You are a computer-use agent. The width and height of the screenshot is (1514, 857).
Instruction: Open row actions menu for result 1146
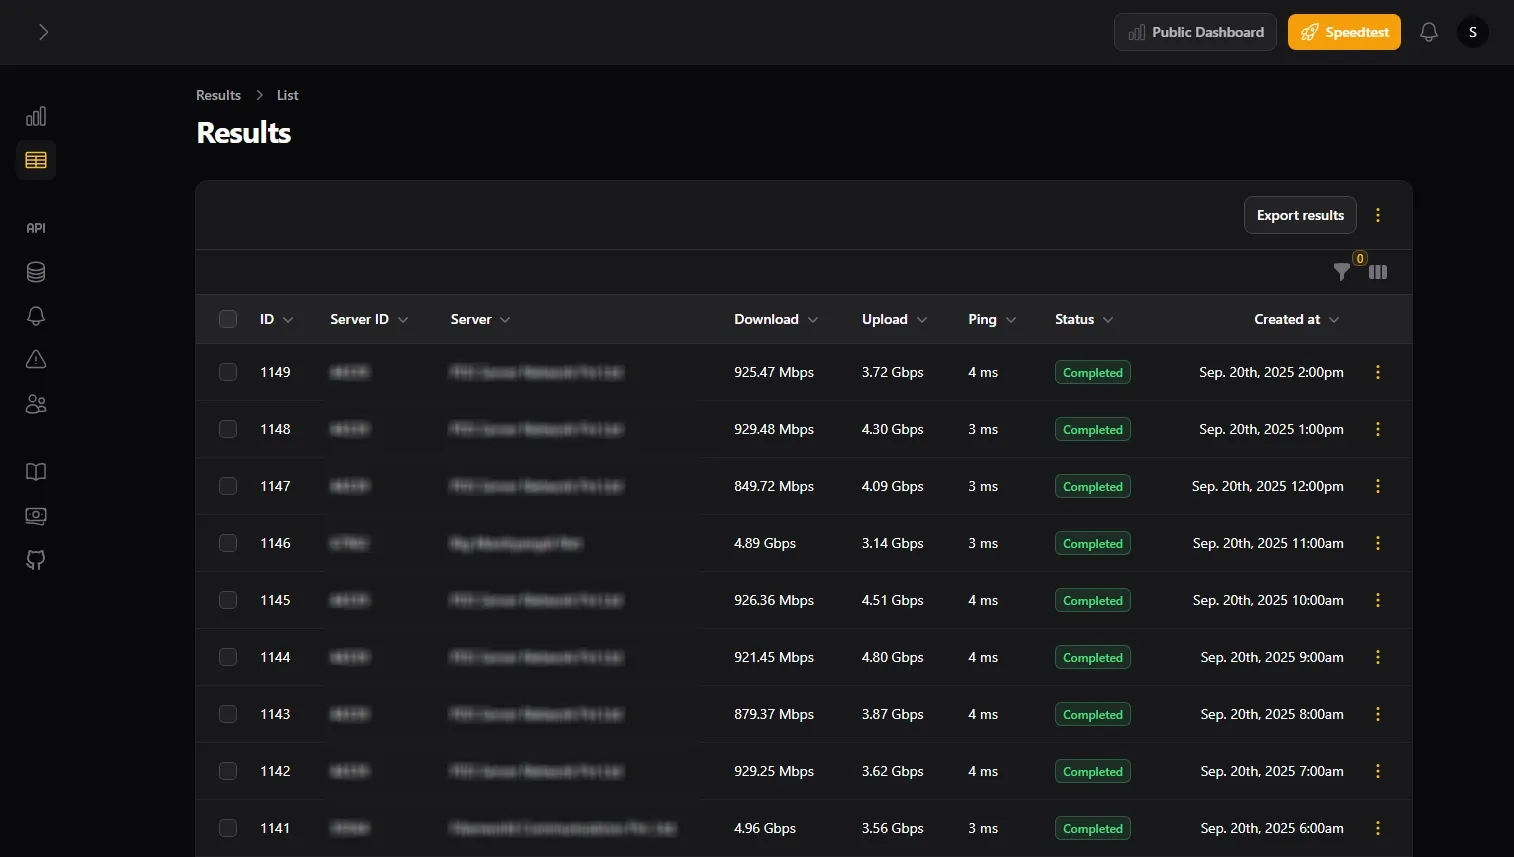click(1378, 543)
